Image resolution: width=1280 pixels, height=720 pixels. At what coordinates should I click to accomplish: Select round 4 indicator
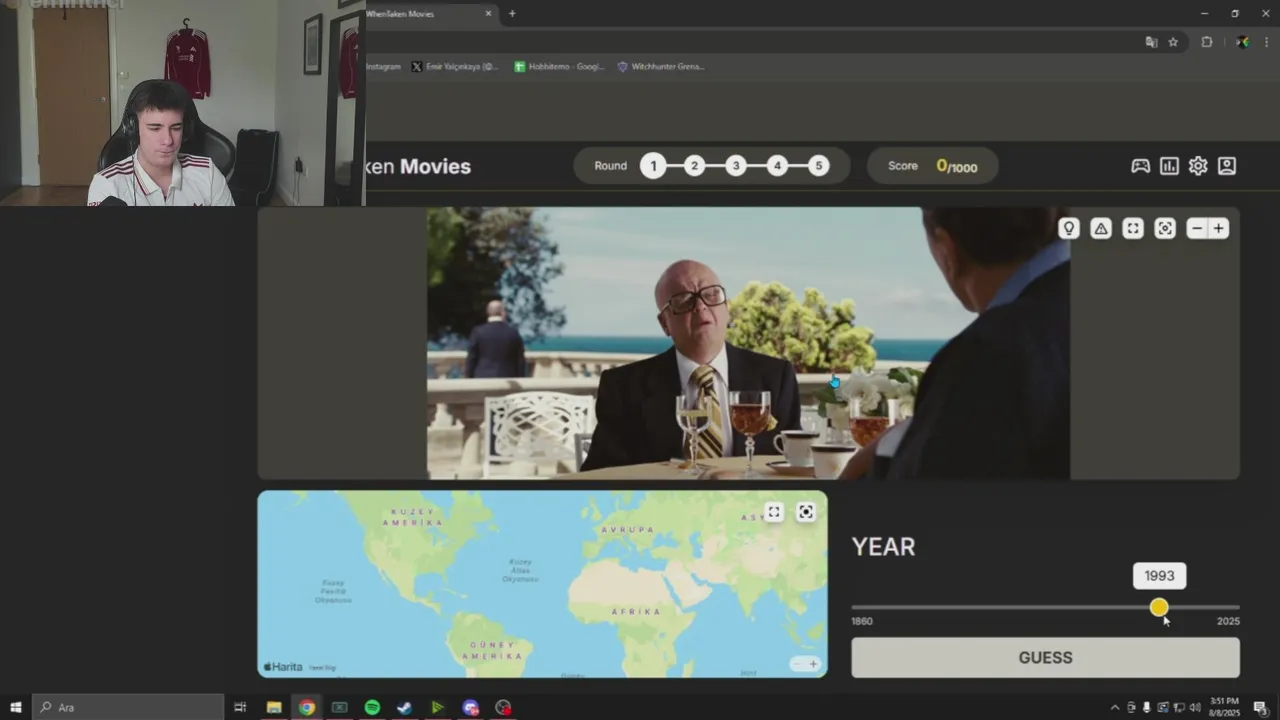click(777, 166)
